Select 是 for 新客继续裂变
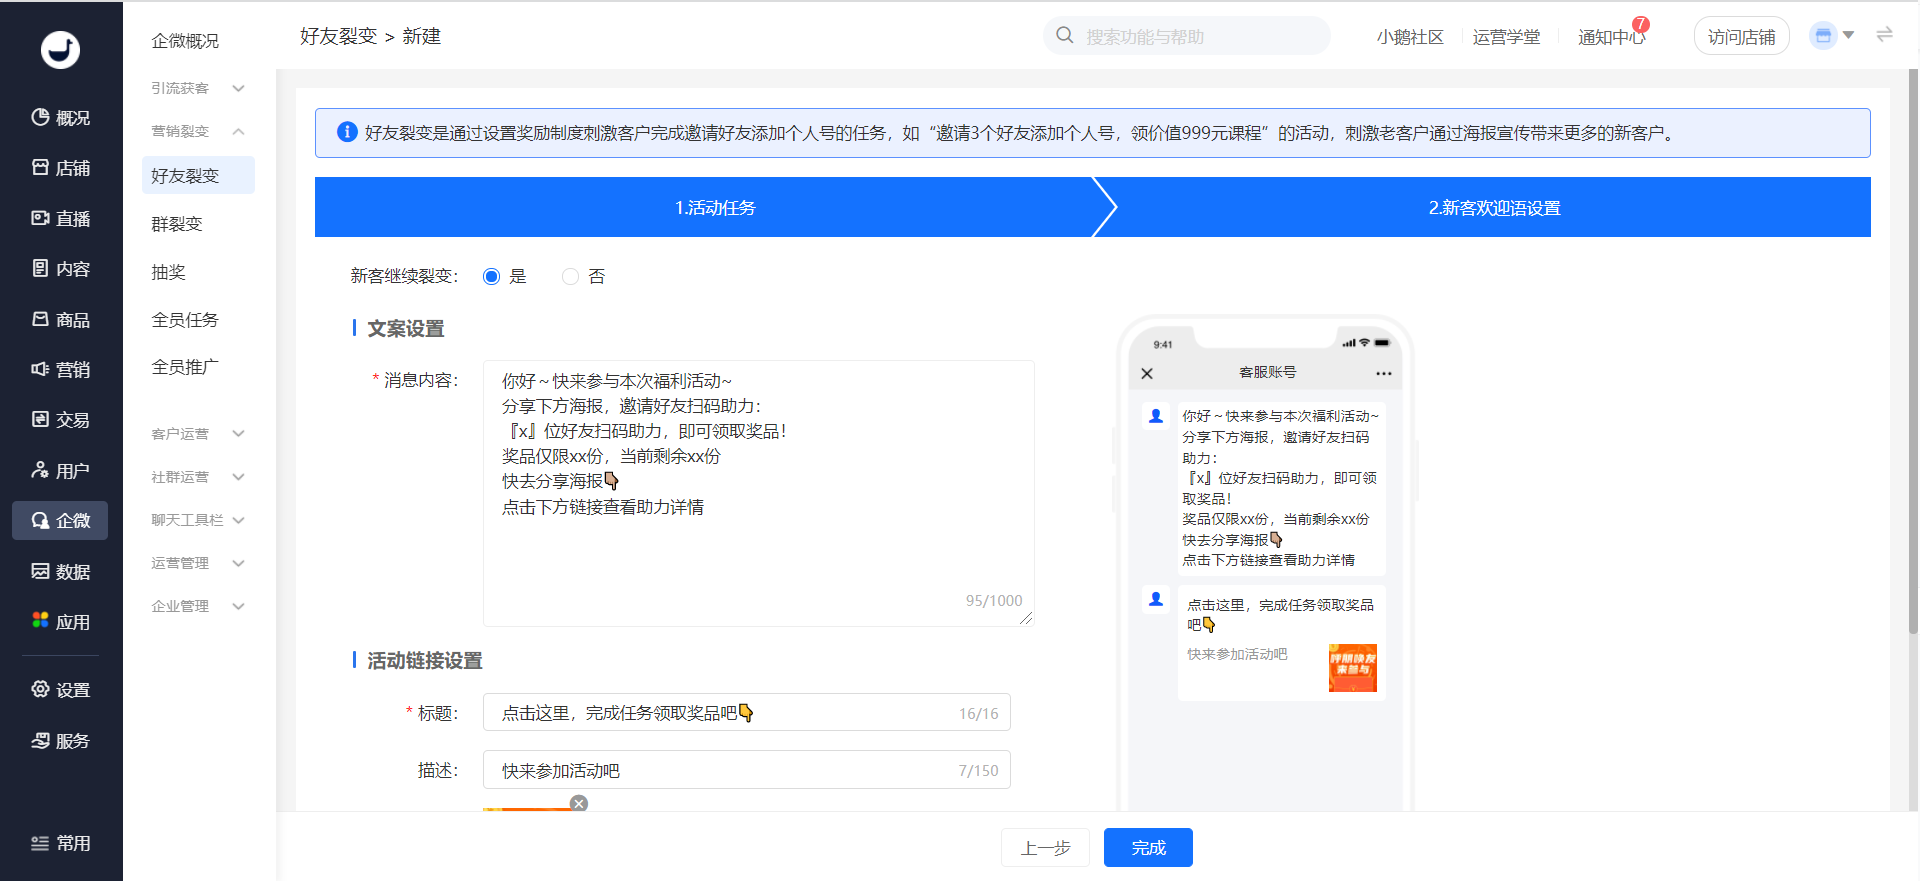Viewport: 1920px width, 881px height. 491,276
